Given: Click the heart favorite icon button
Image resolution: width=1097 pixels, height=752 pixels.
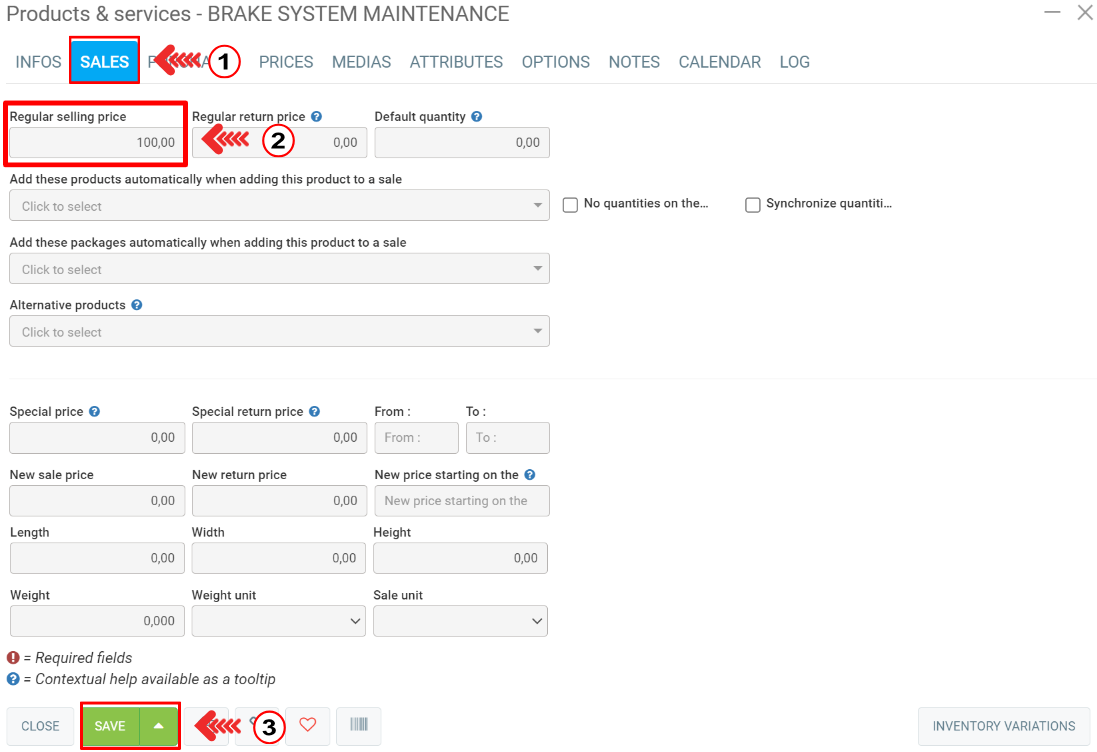Looking at the screenshot, I should pyautogui.click(x=308, y=726).
